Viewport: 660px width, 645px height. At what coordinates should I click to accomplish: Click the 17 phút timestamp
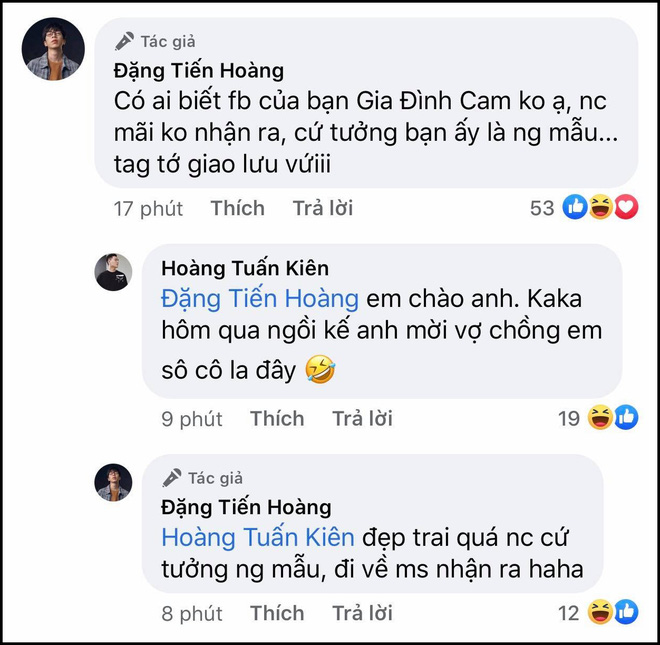tap(147, 208)
